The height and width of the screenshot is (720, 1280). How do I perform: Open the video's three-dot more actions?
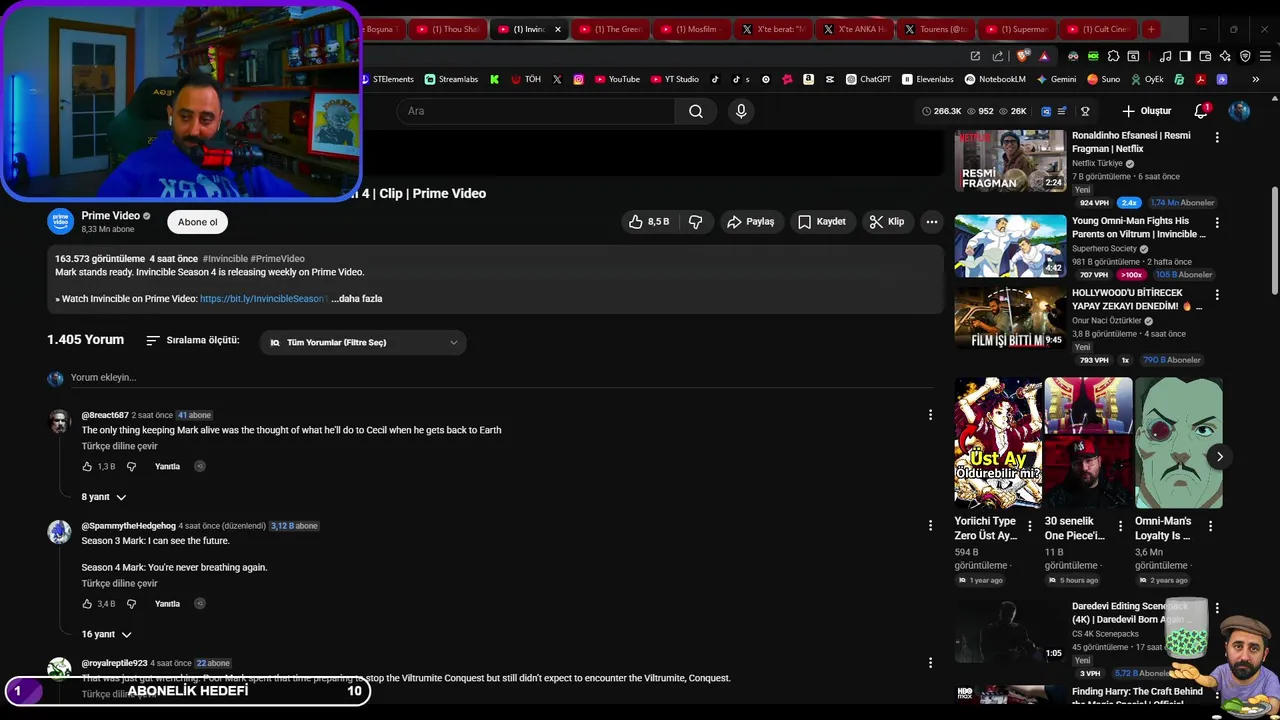(x=932, y=222)
